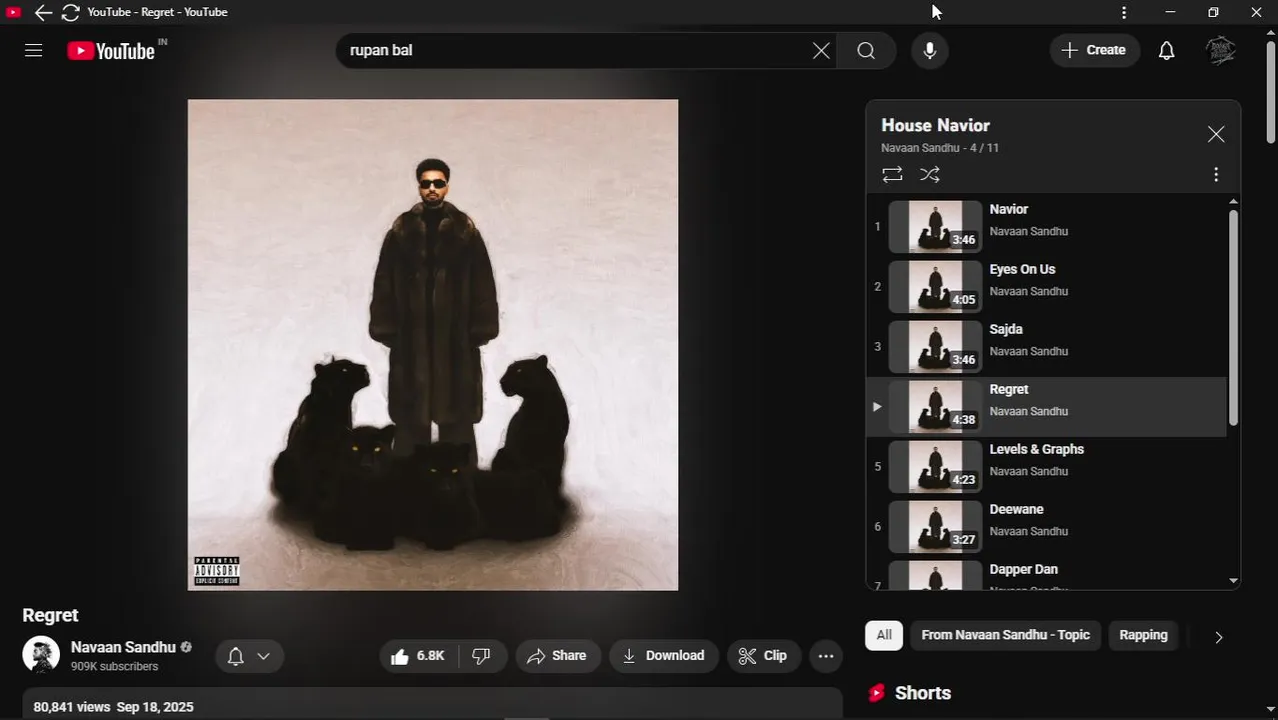Open playlist three-dot options menu

[1216, 174]
